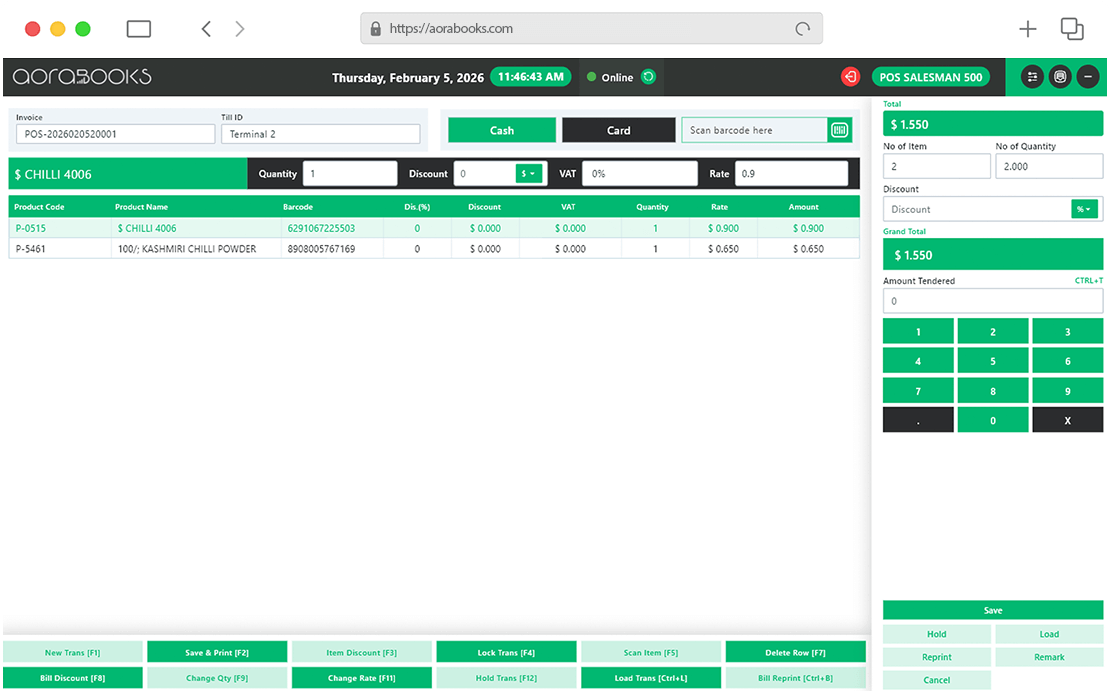Click the round minus icon in header

tap(1087, 77)
